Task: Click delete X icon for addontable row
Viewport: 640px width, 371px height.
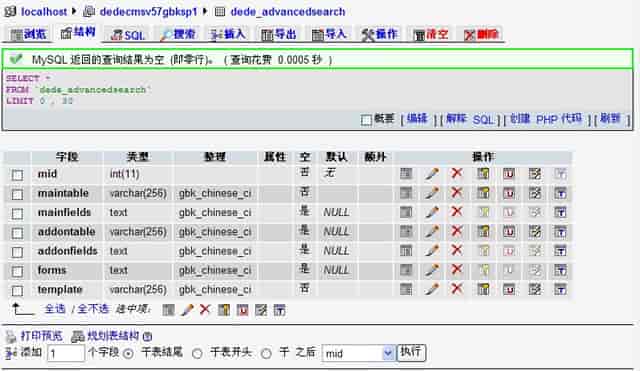Action: click(x=457, y=231)
